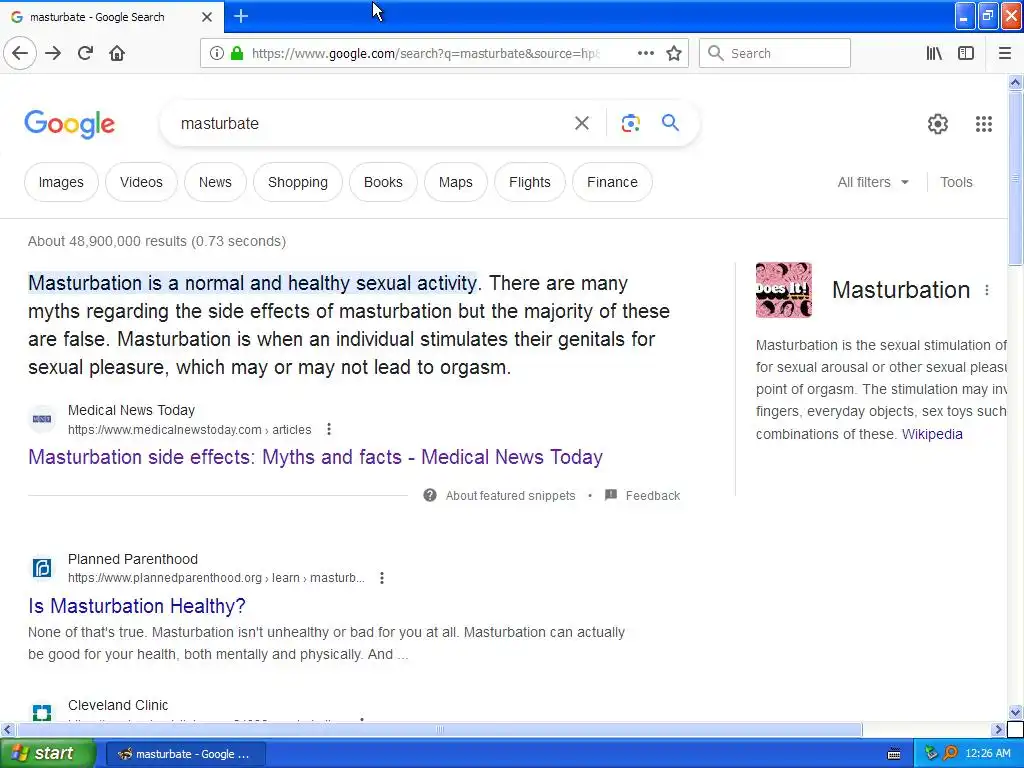Bookmark this page with the star icon

pyautogui.click(x=674, y=53)
